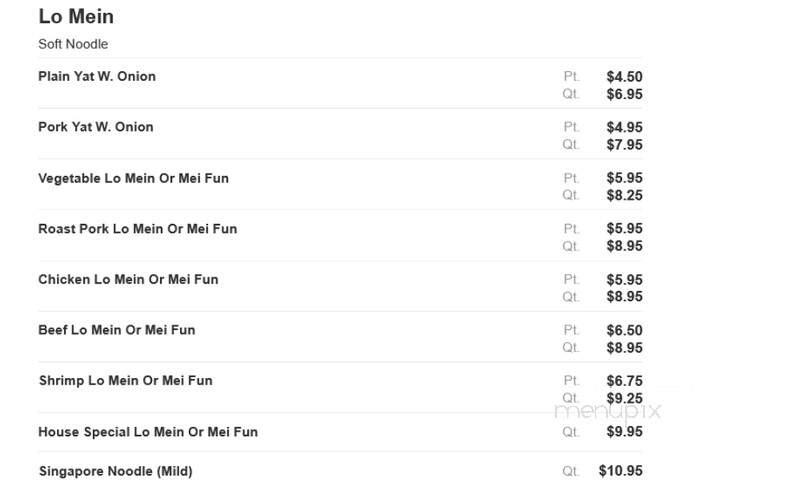Select Shrimp Lo Mein Or Mei Fun
This screenshot has height=494, width=787.
click(126, 381)
